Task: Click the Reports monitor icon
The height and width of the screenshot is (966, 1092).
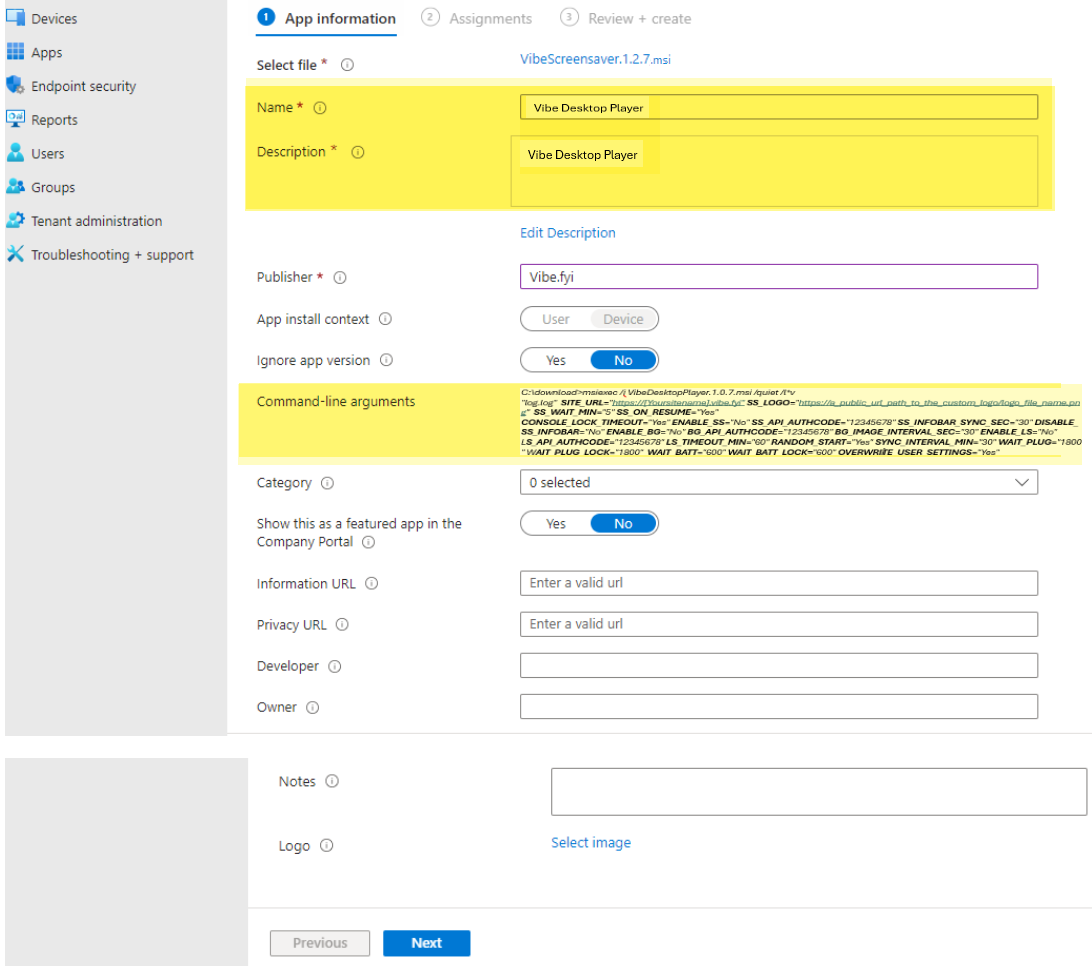Action: [15, 119]
